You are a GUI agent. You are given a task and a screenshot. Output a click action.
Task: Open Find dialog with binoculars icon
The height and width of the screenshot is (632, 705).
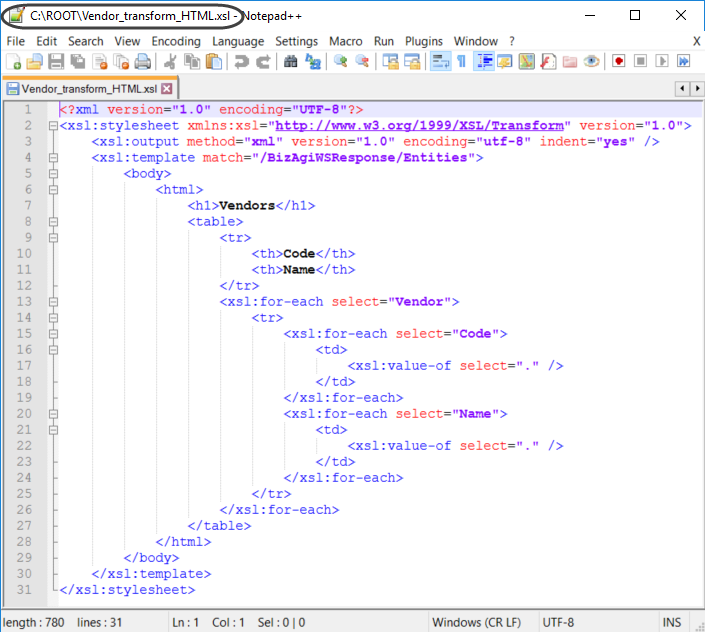tap(290, 62)
